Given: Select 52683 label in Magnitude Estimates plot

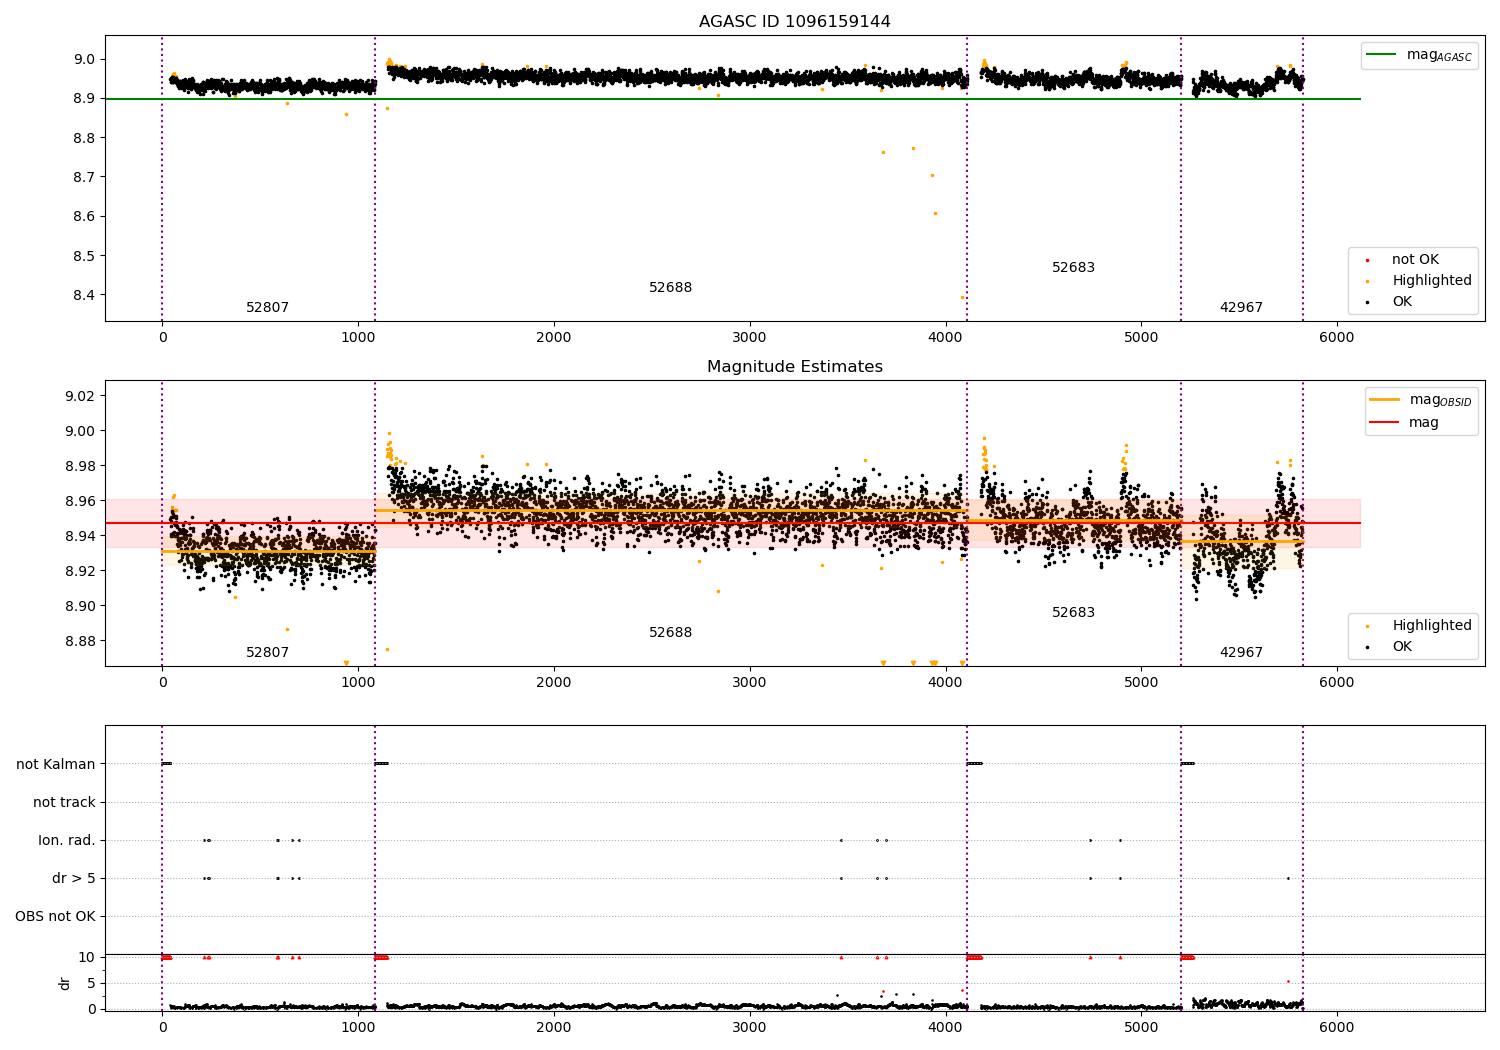Looking at the screenshot, I should [1073, 612].
